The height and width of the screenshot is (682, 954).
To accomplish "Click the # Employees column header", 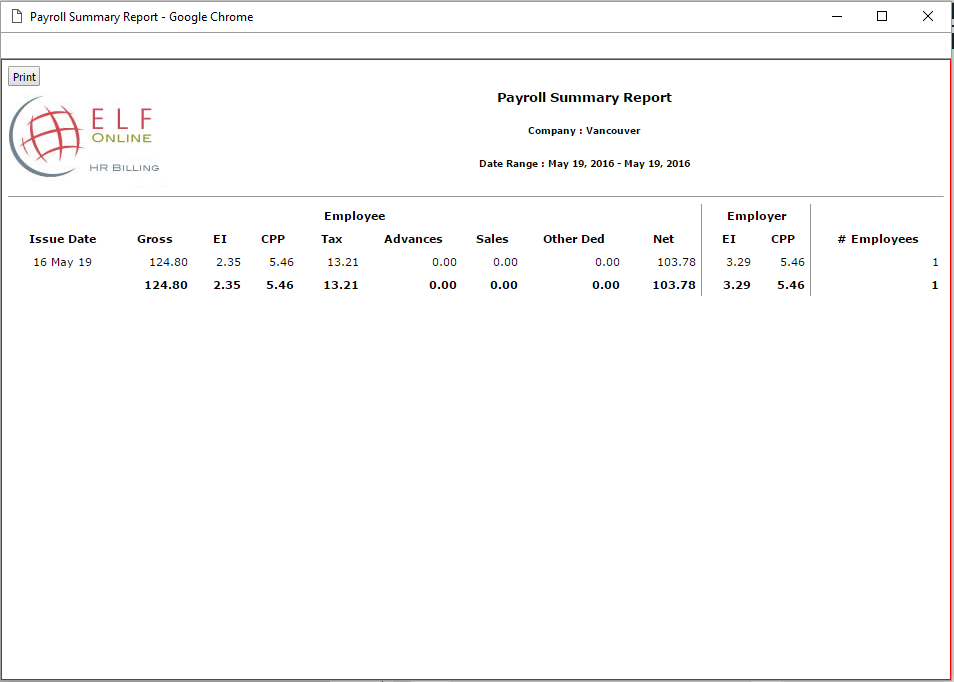I will (878, 239).
